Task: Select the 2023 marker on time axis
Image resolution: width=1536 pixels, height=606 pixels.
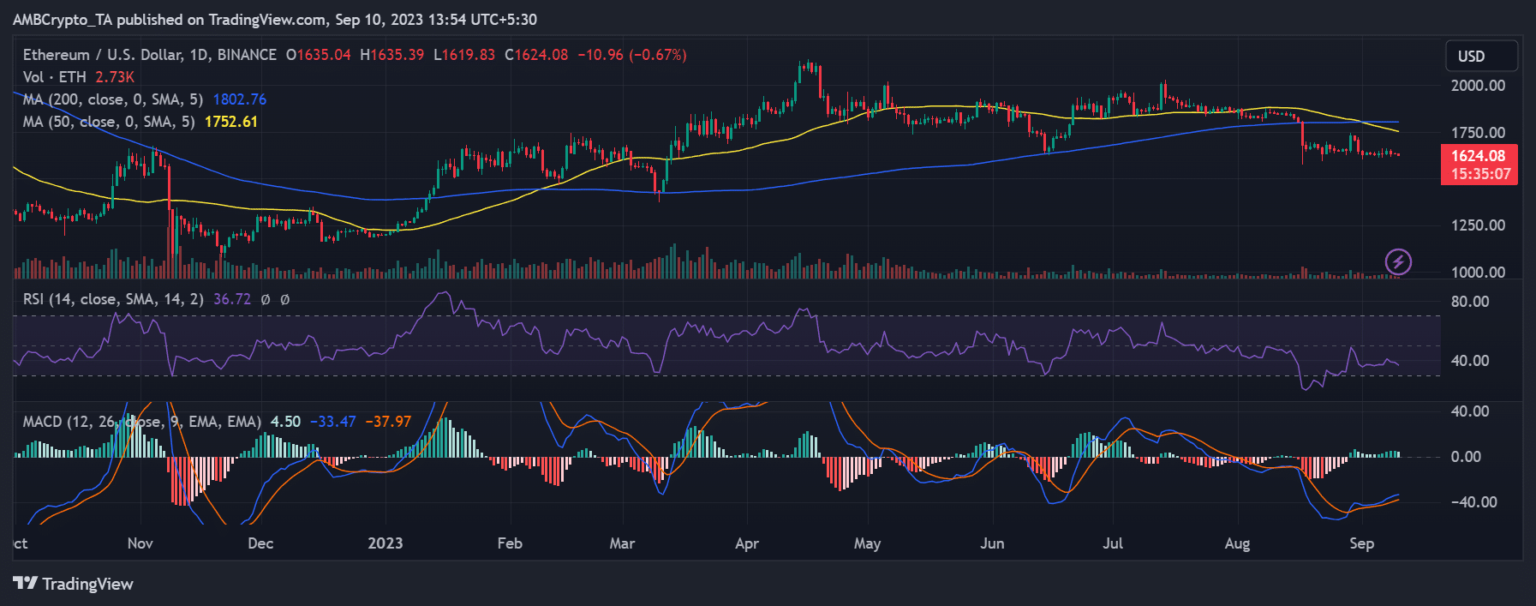Action: [385, 544]
